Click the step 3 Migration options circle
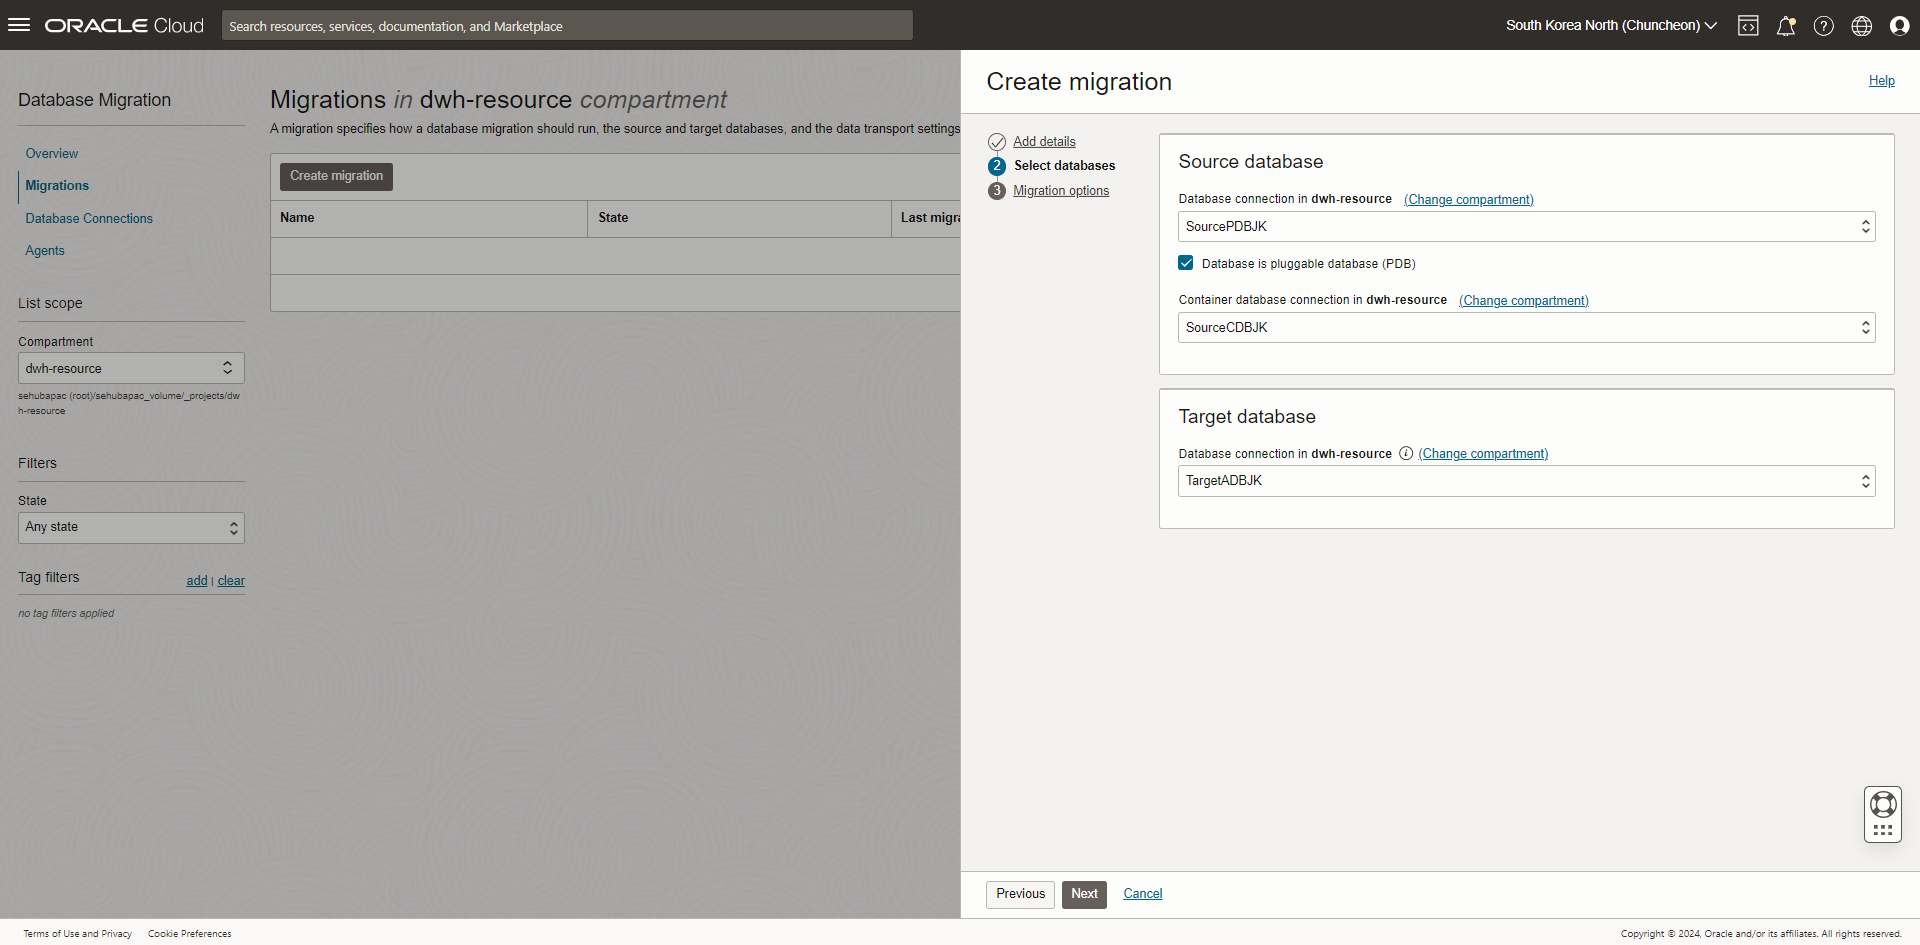The width and height of the screenshot is (1920, 945). coord(997,191)
